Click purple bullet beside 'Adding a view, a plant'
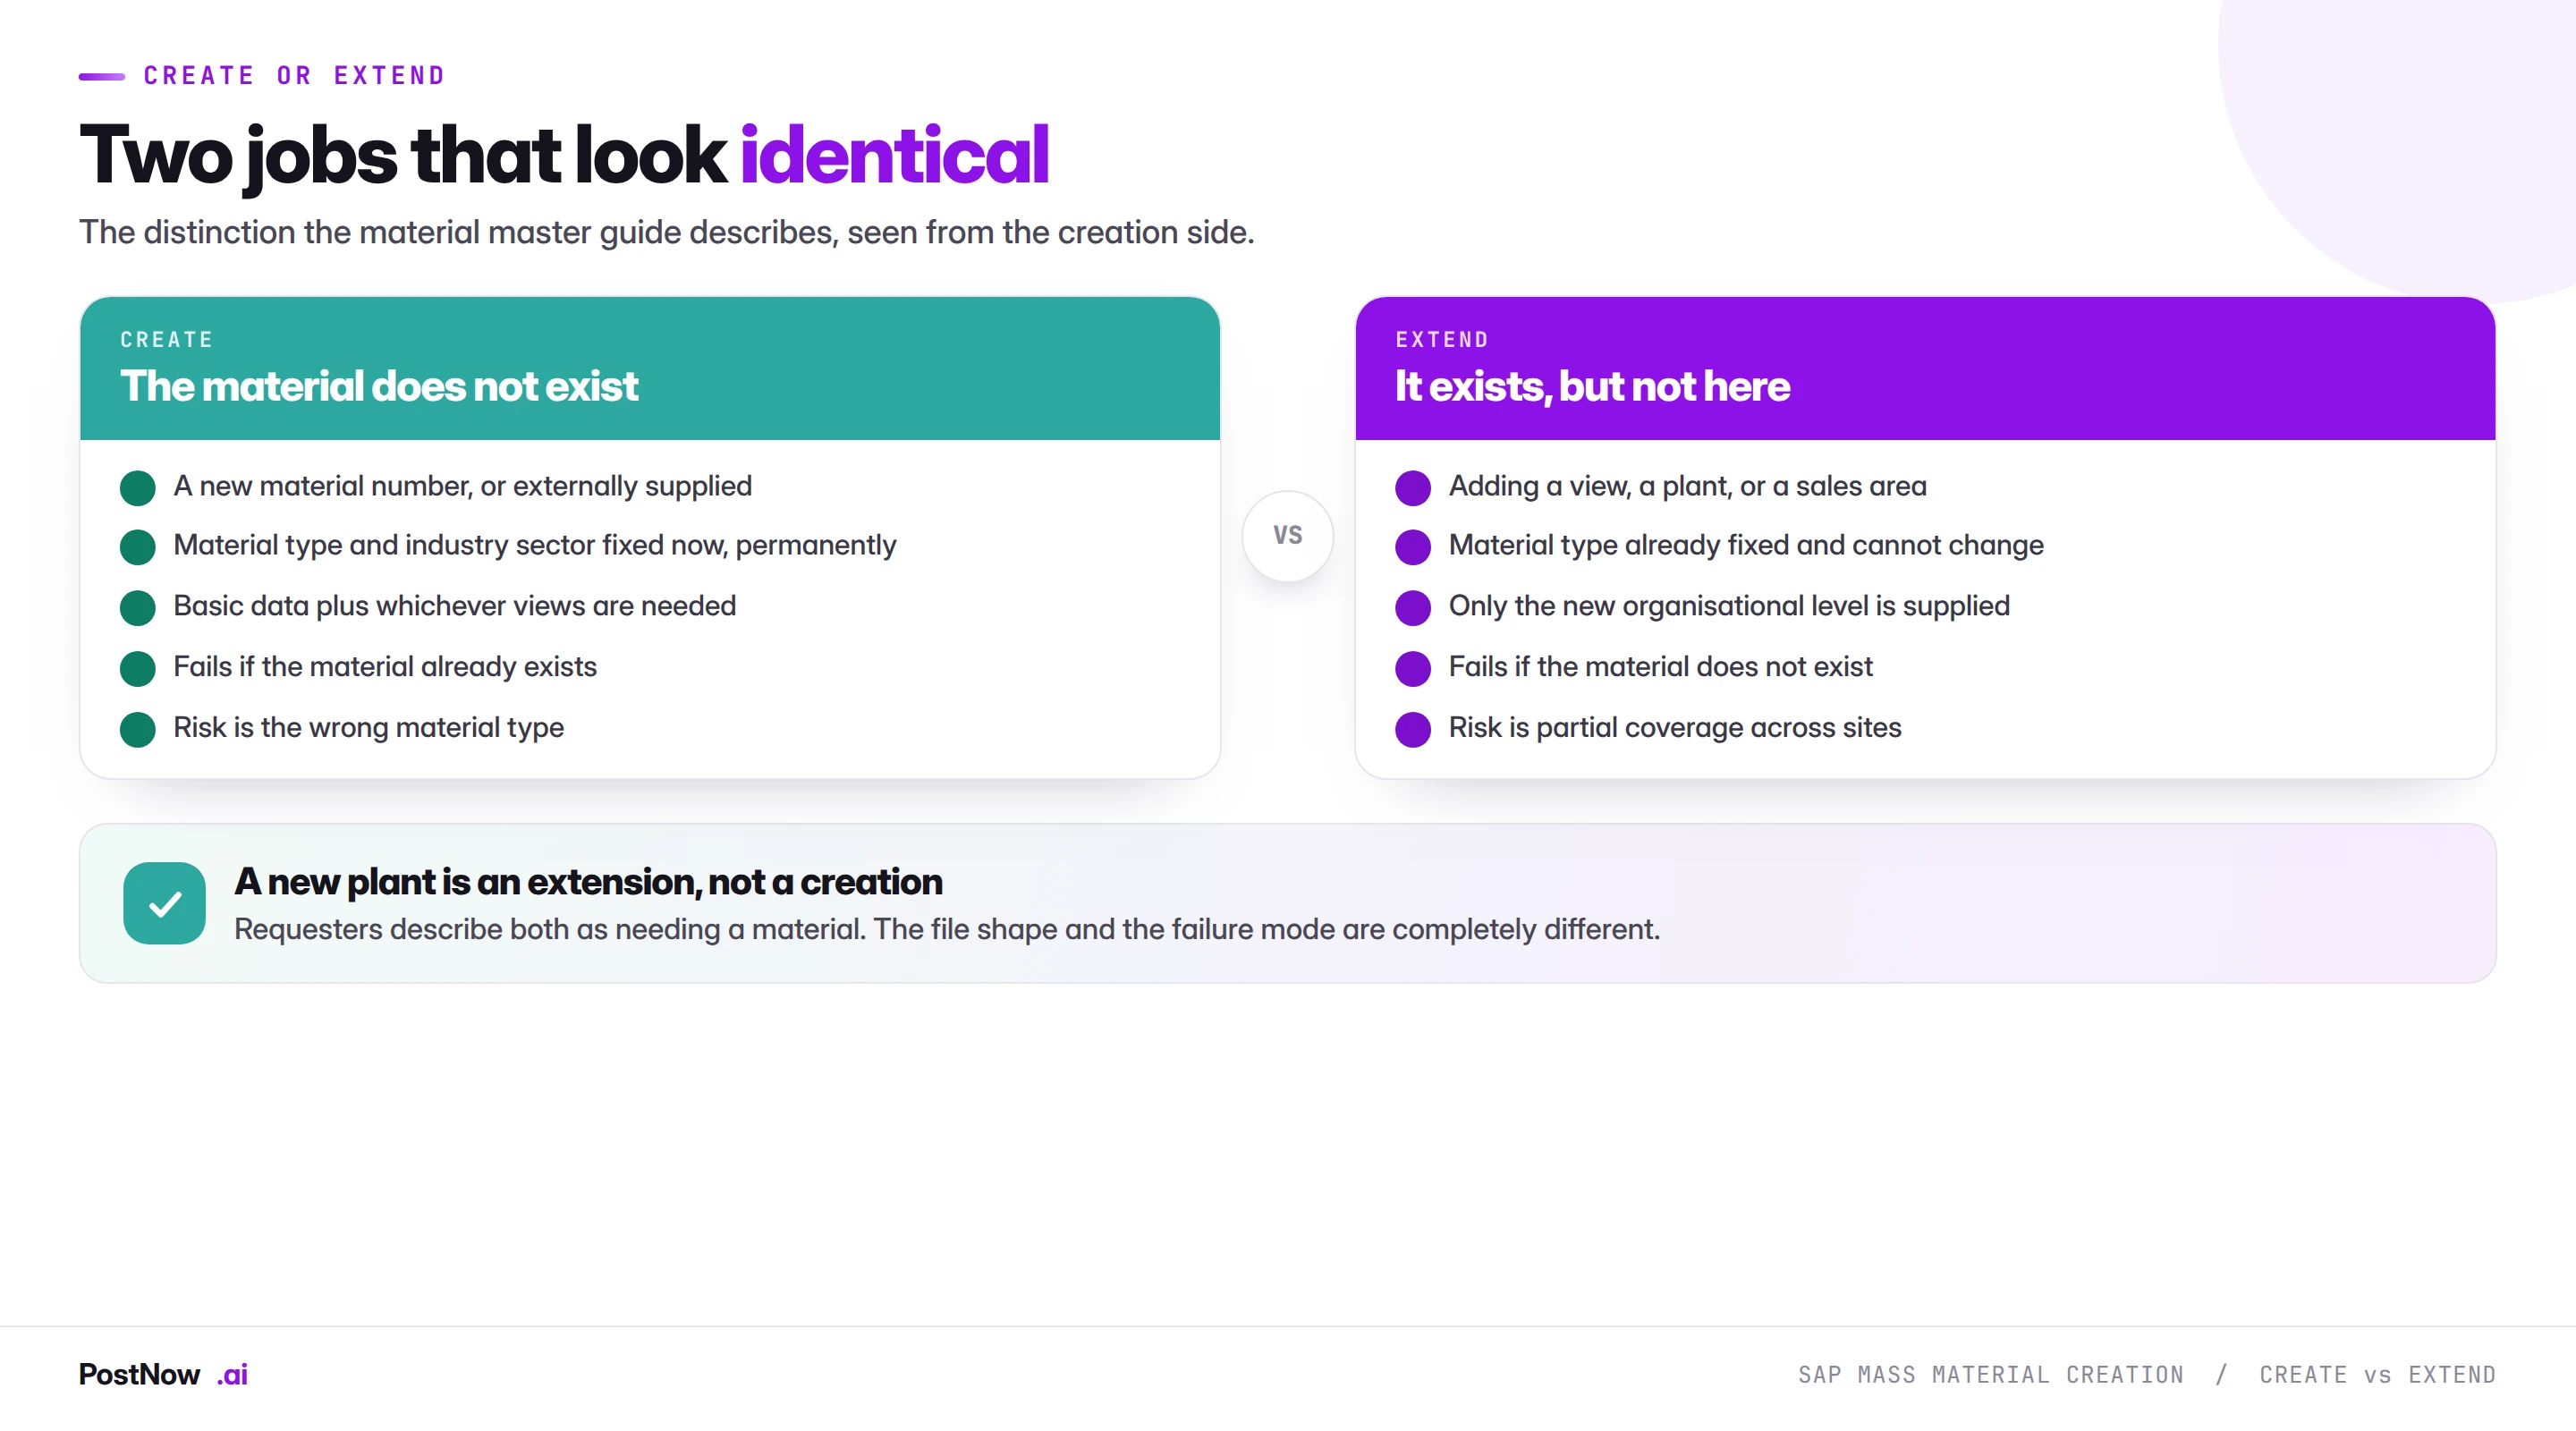2576x1431 pixels. (1412, 488)
